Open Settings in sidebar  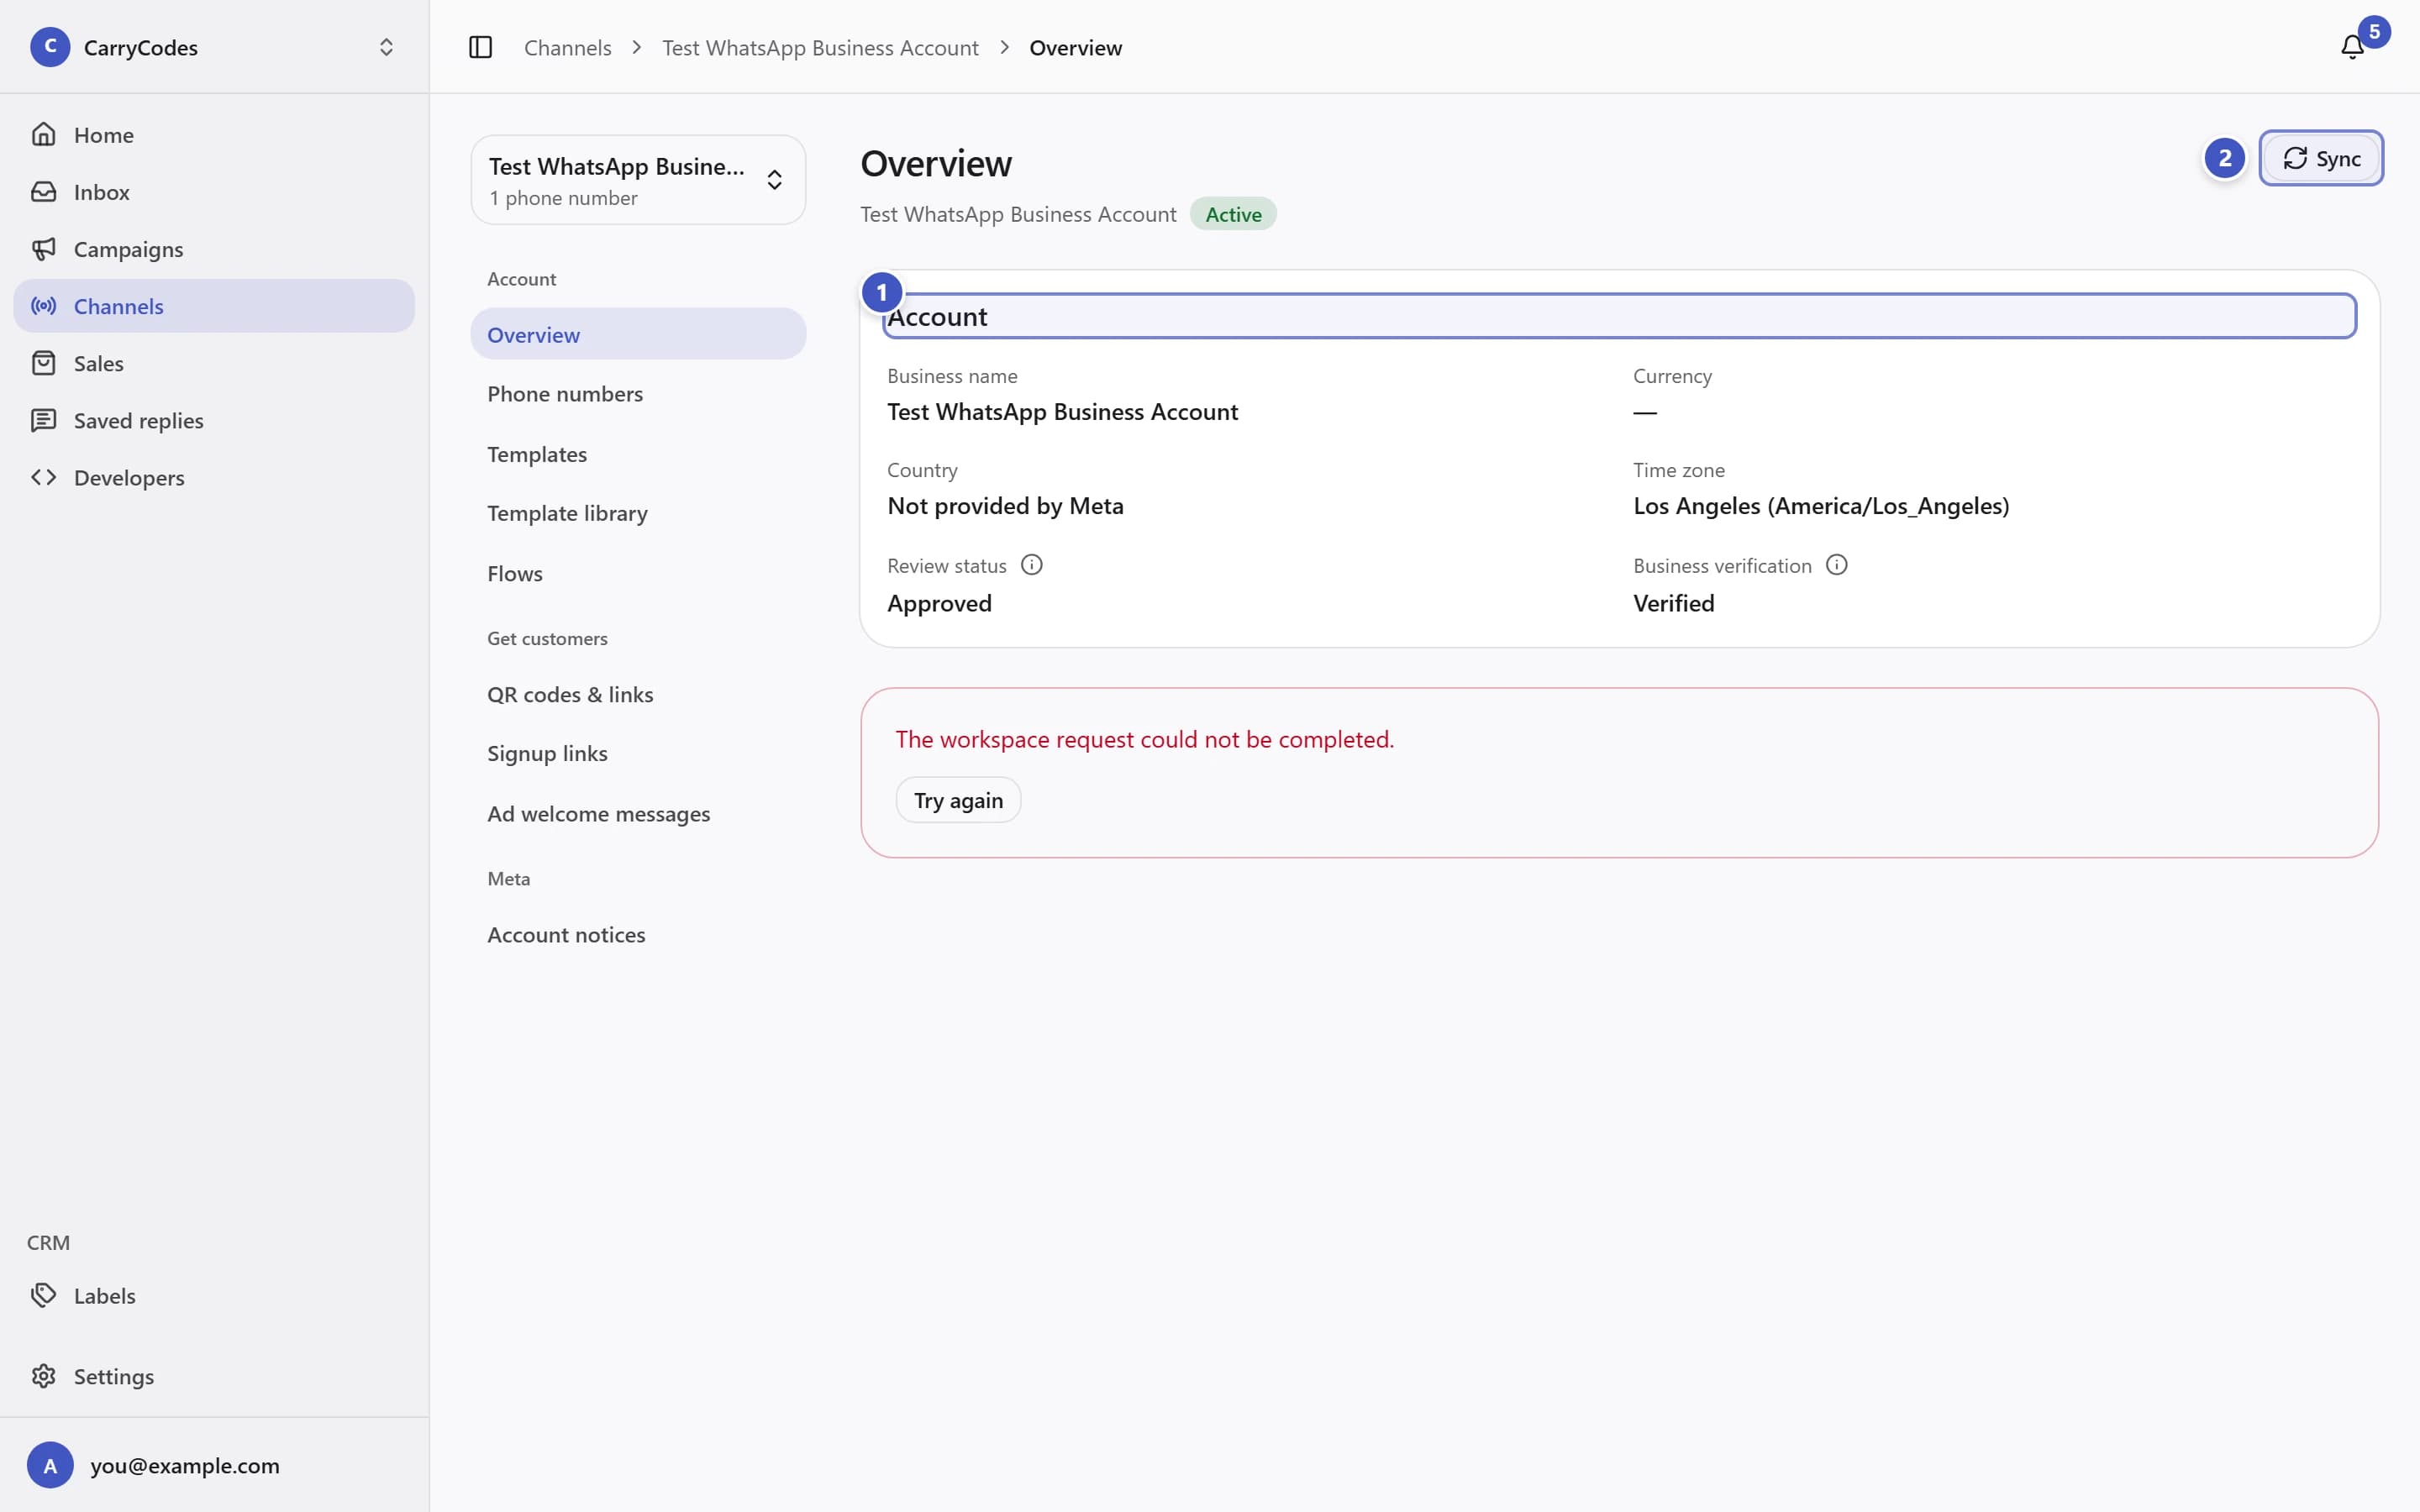pos(214,1376)
